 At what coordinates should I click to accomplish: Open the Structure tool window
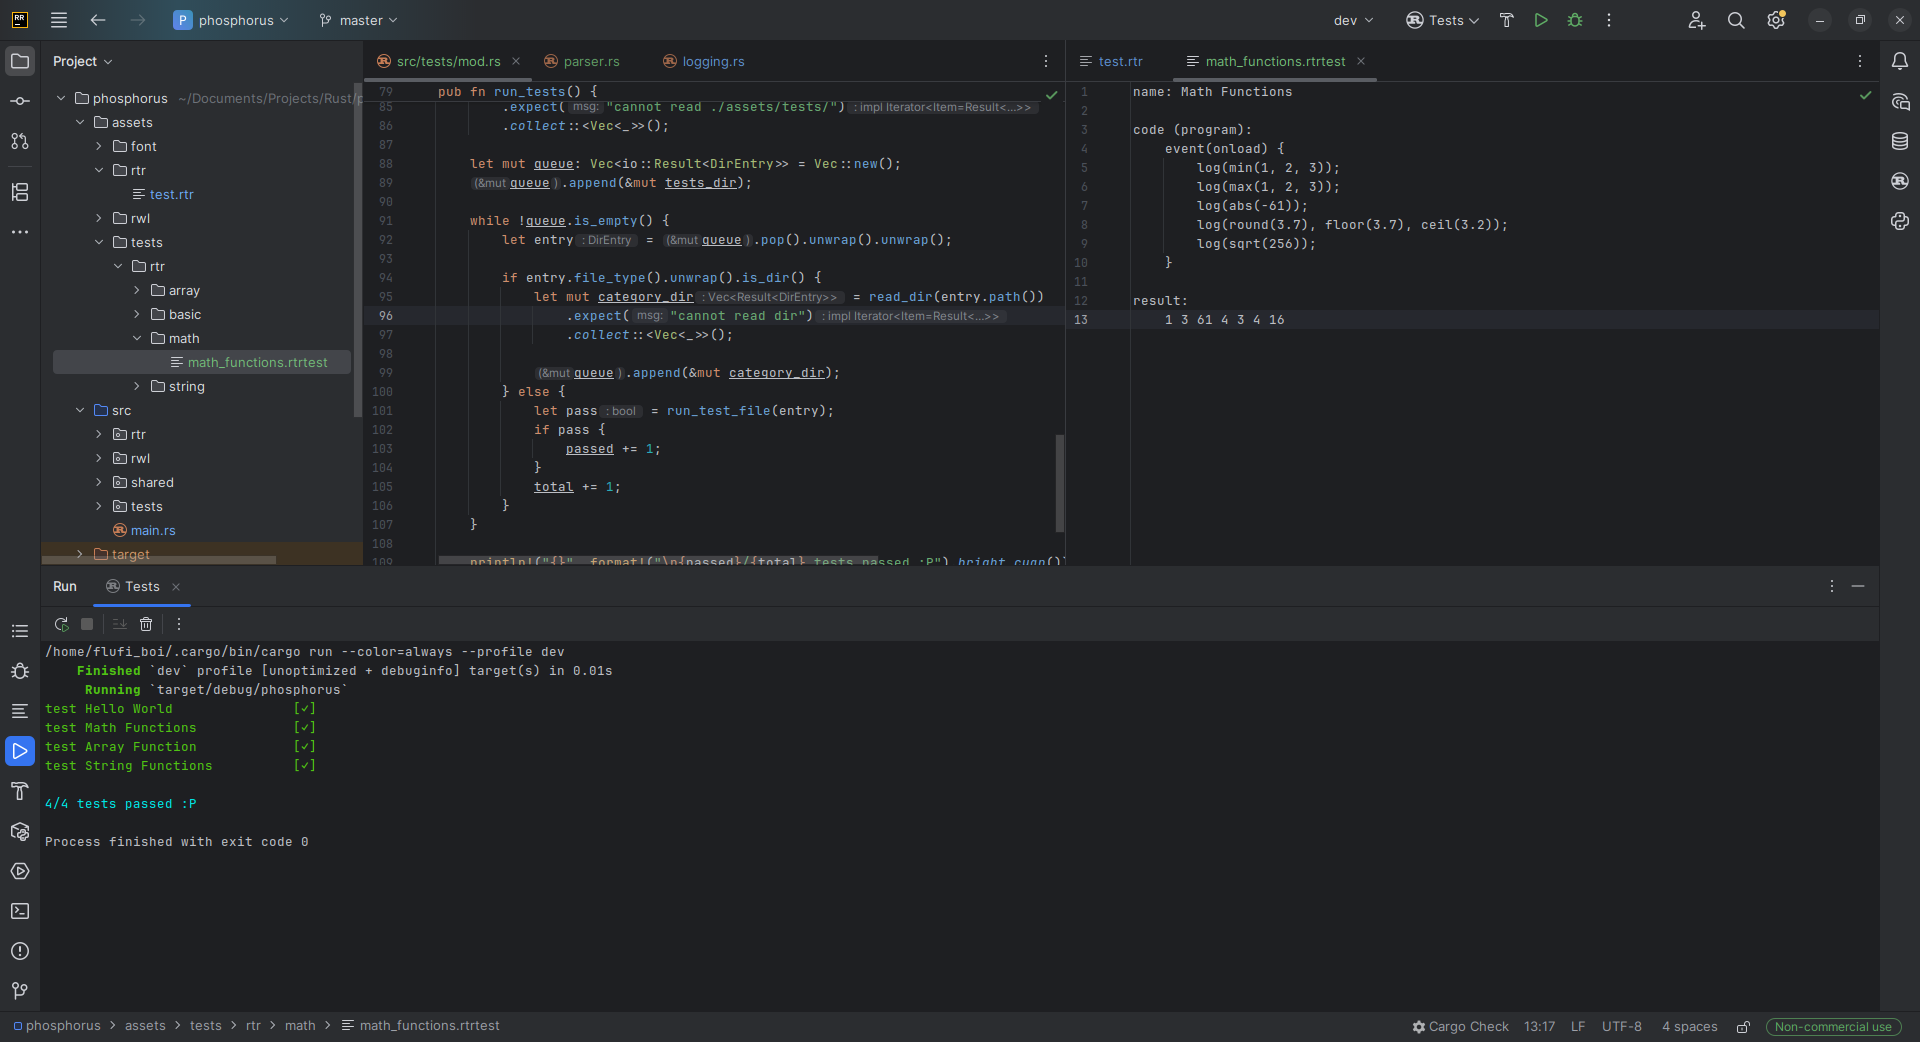(x=20, y=192)
